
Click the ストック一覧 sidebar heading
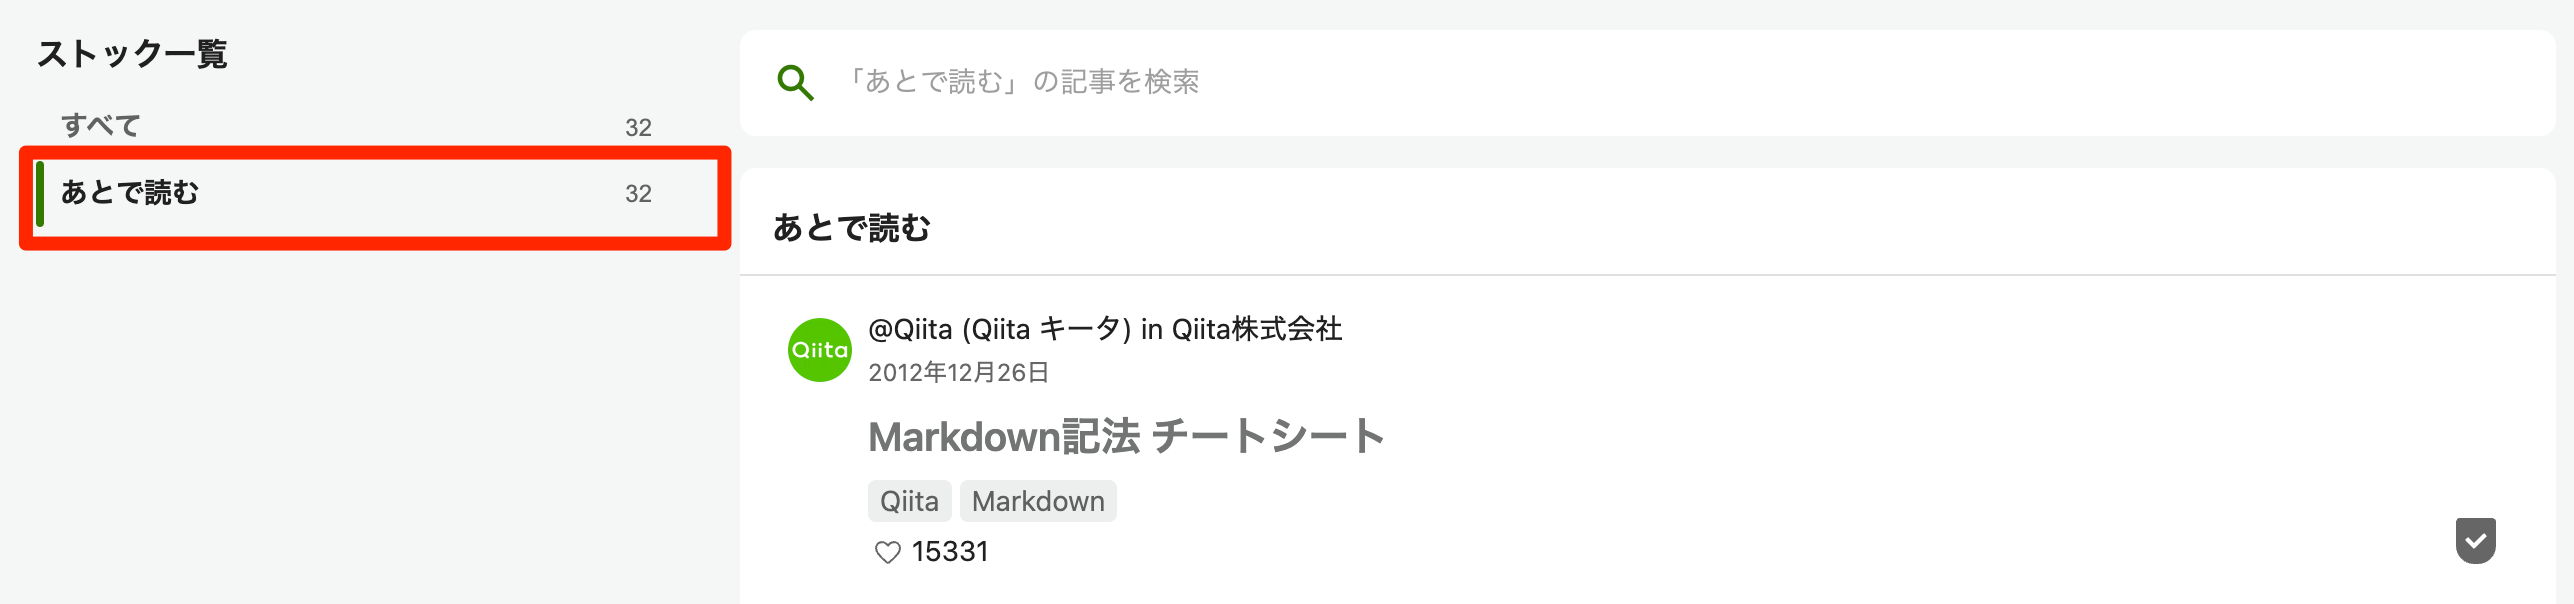pos(132,54)
